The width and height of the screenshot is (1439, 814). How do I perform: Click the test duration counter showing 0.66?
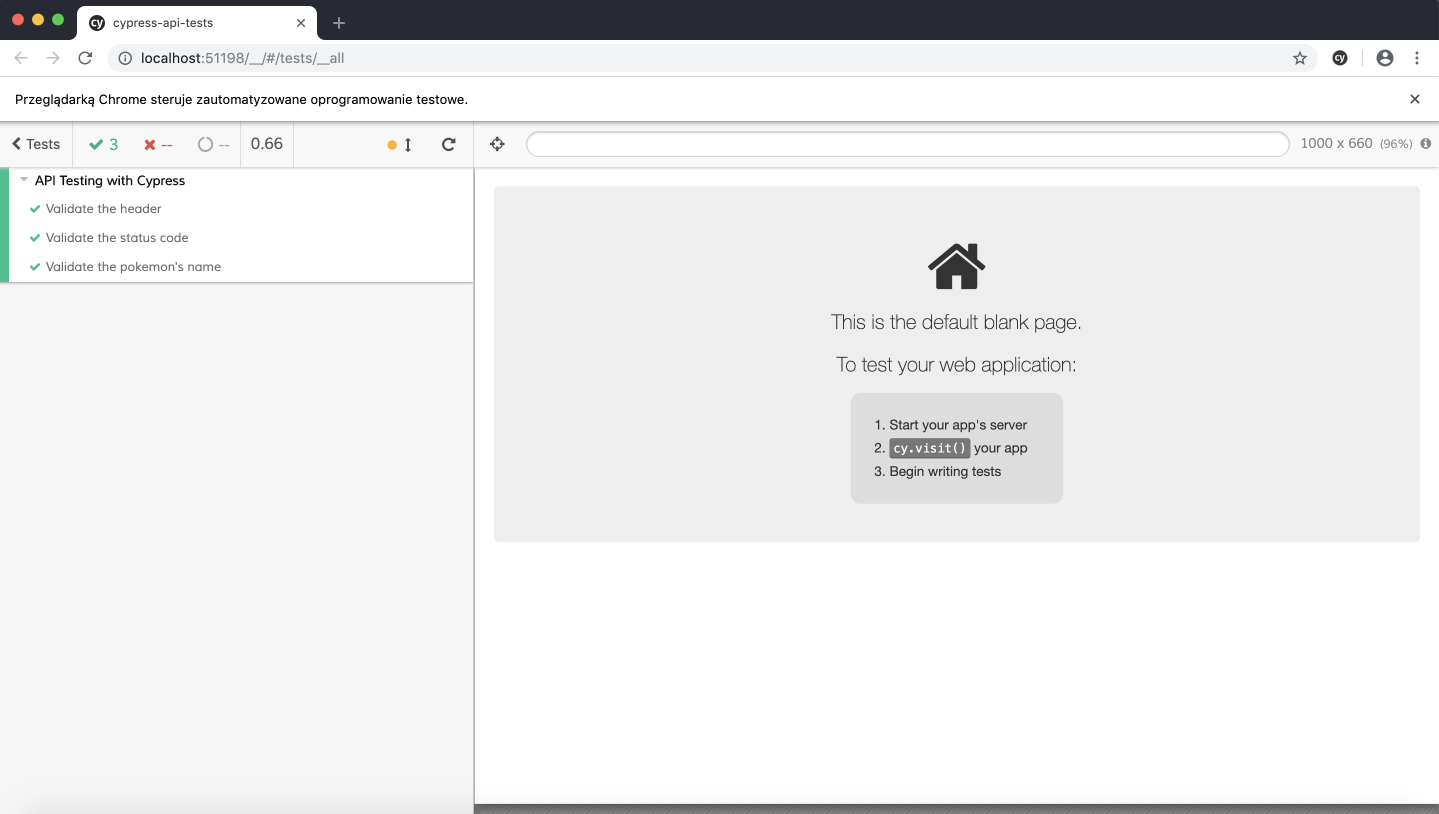[x=266, y=143]
